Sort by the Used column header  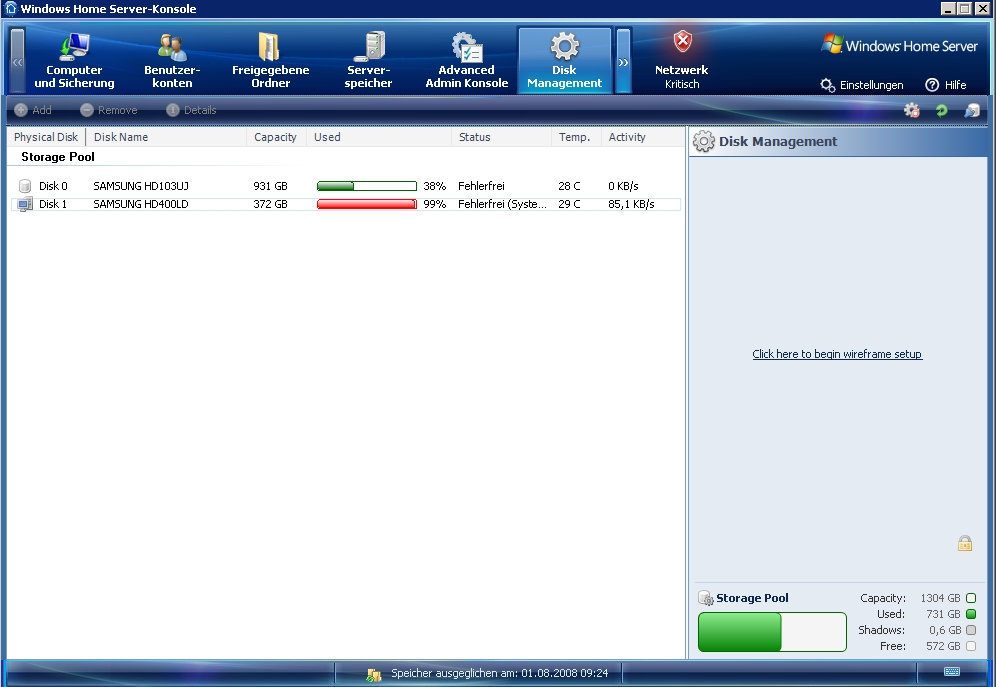[x=379, y=137]
